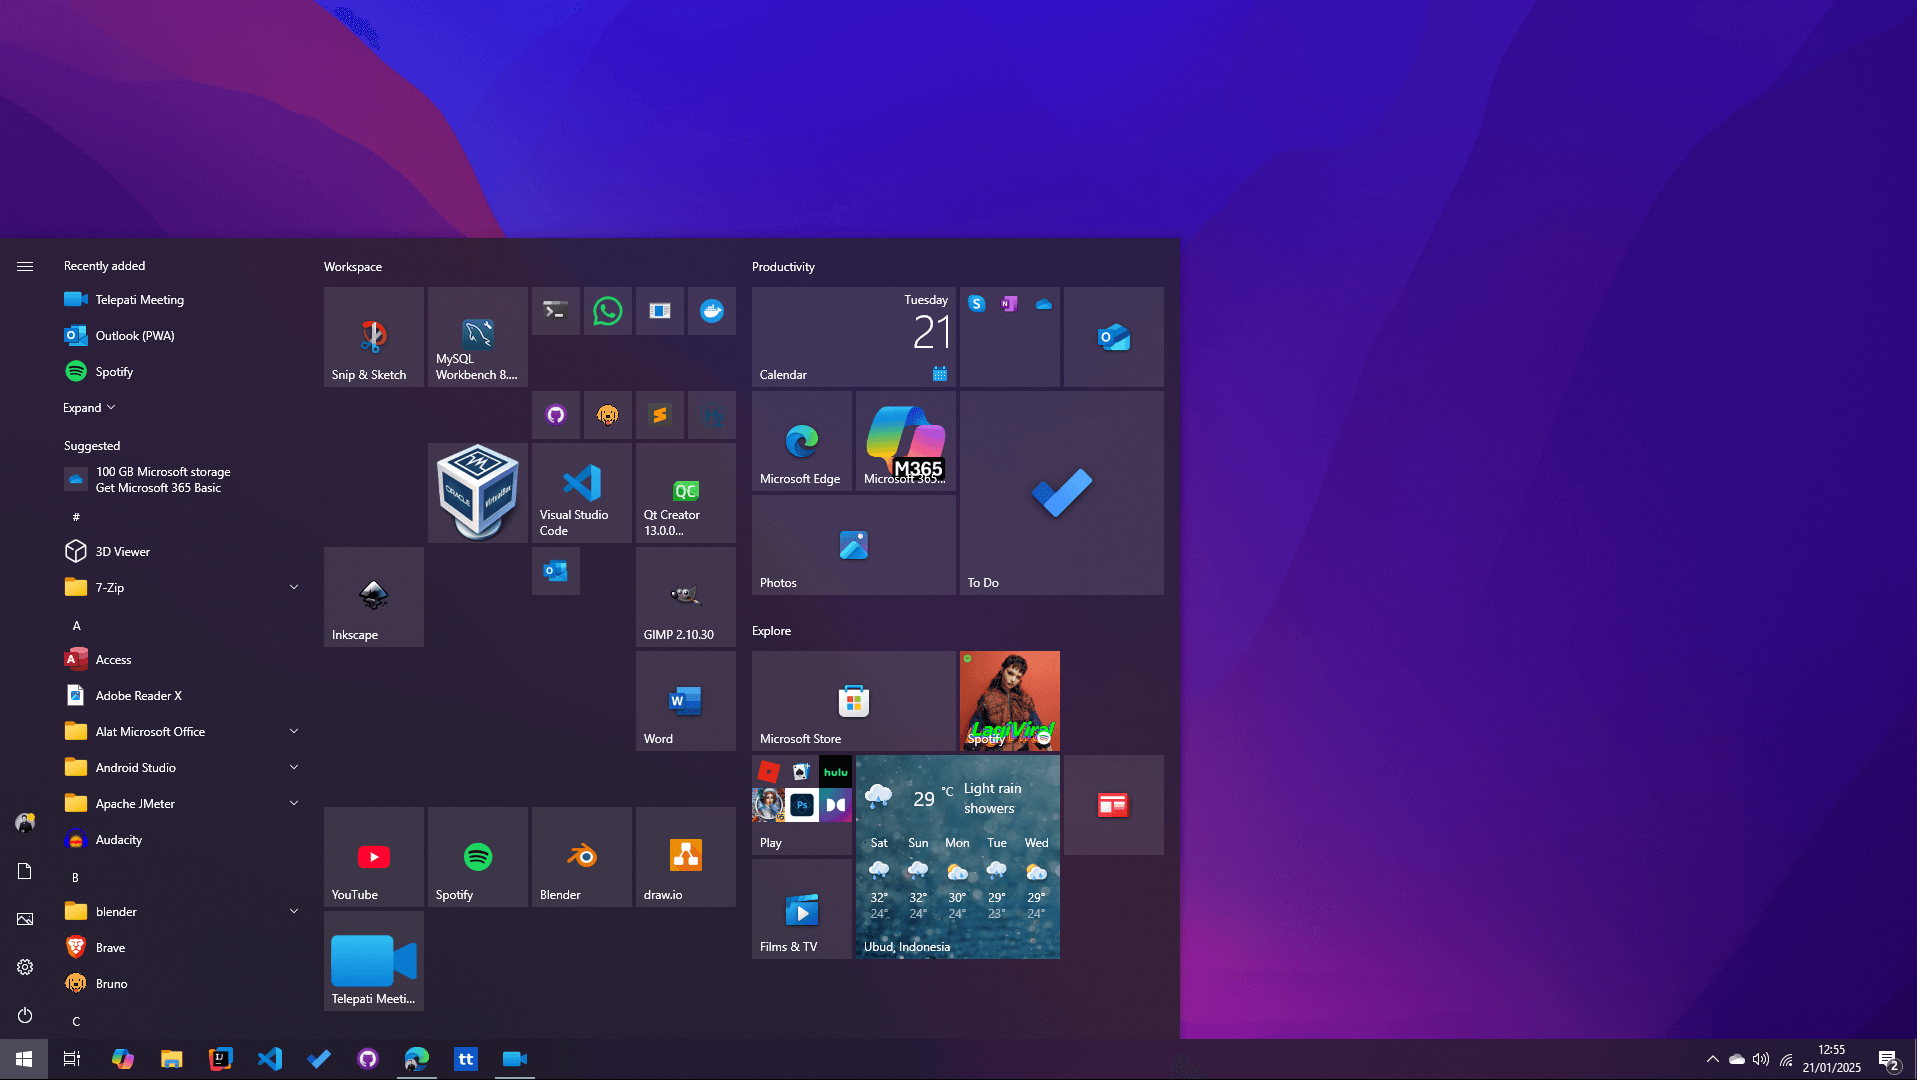Screen dimensions: 1917x1080
Task: Open Microsoft Edge tile
Action: [801, 441]
